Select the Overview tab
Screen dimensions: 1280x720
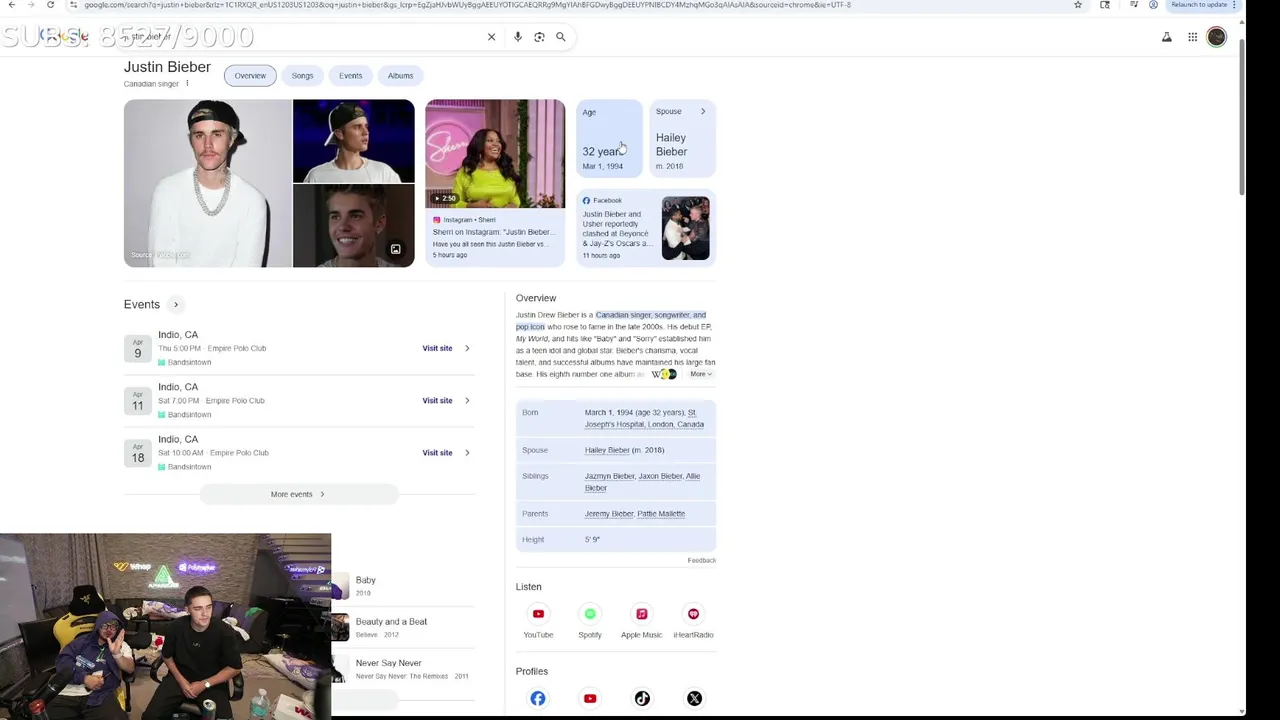(x=250, y=76)
